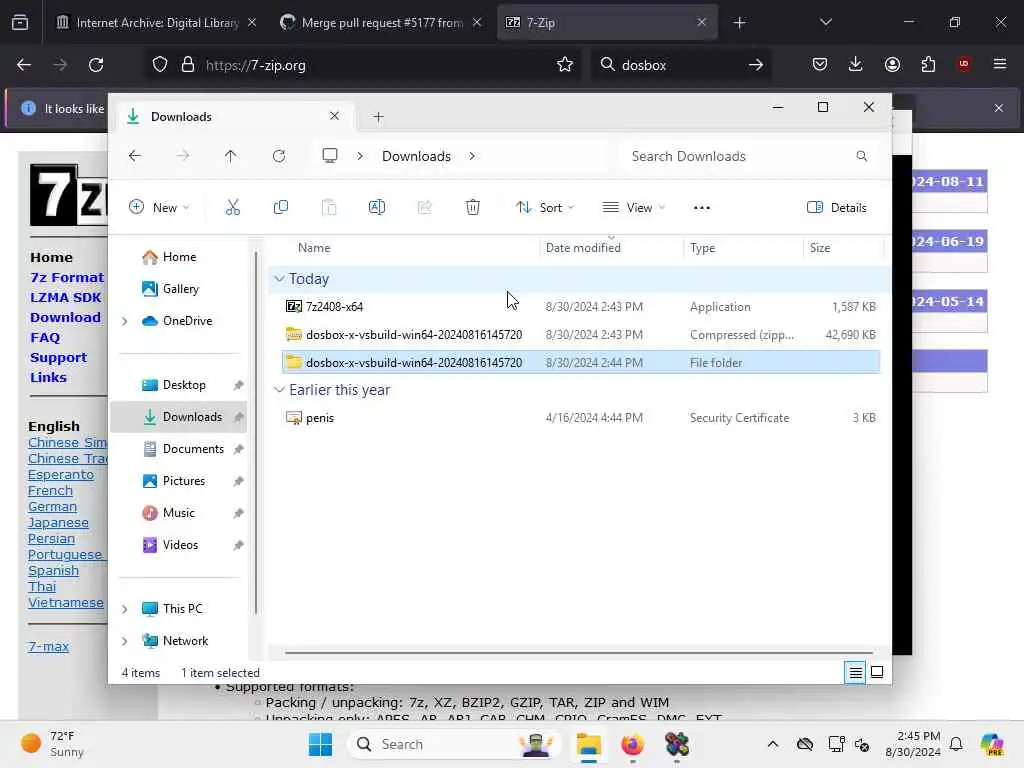Open Firefox from the taskbar
1024x768 pixels.
(x=632, y=744)
